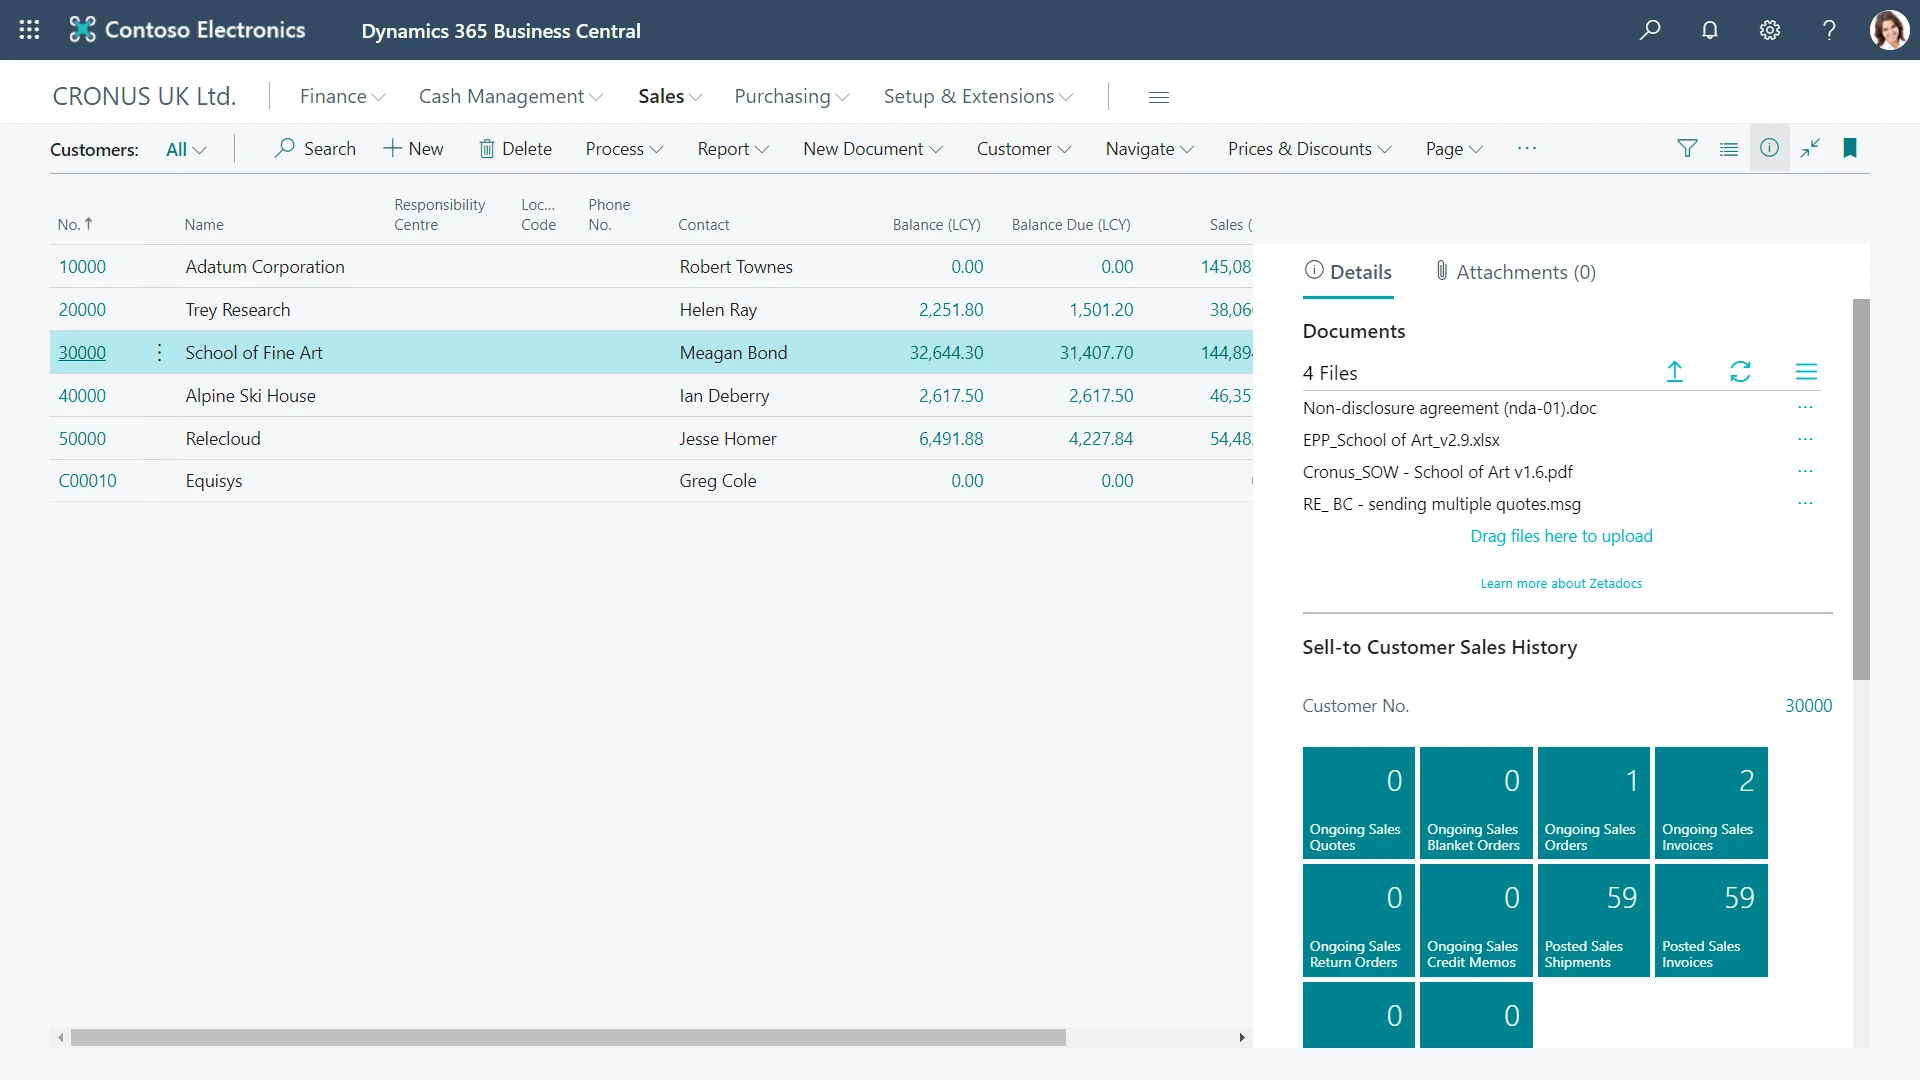1920x1080 pixels.
Task: Create a New customer
Action: coord(413,149)
